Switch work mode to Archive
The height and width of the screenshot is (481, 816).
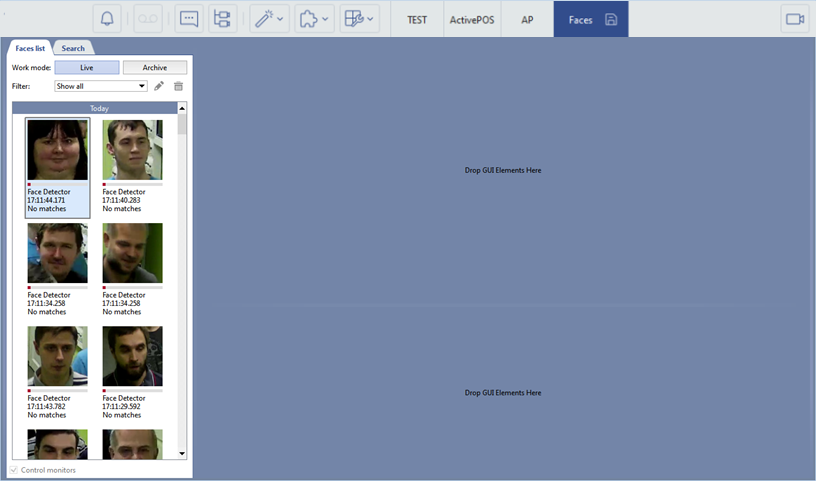154,67
